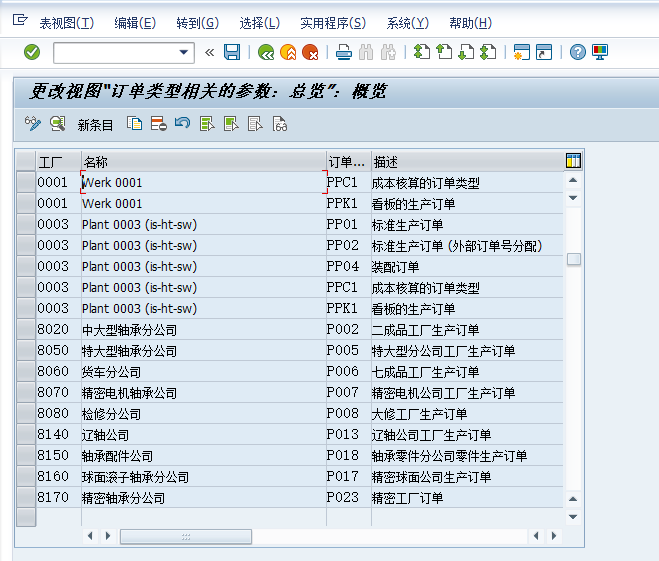Select row 0001 PPC1 via row selector

(x=26, y=182)
